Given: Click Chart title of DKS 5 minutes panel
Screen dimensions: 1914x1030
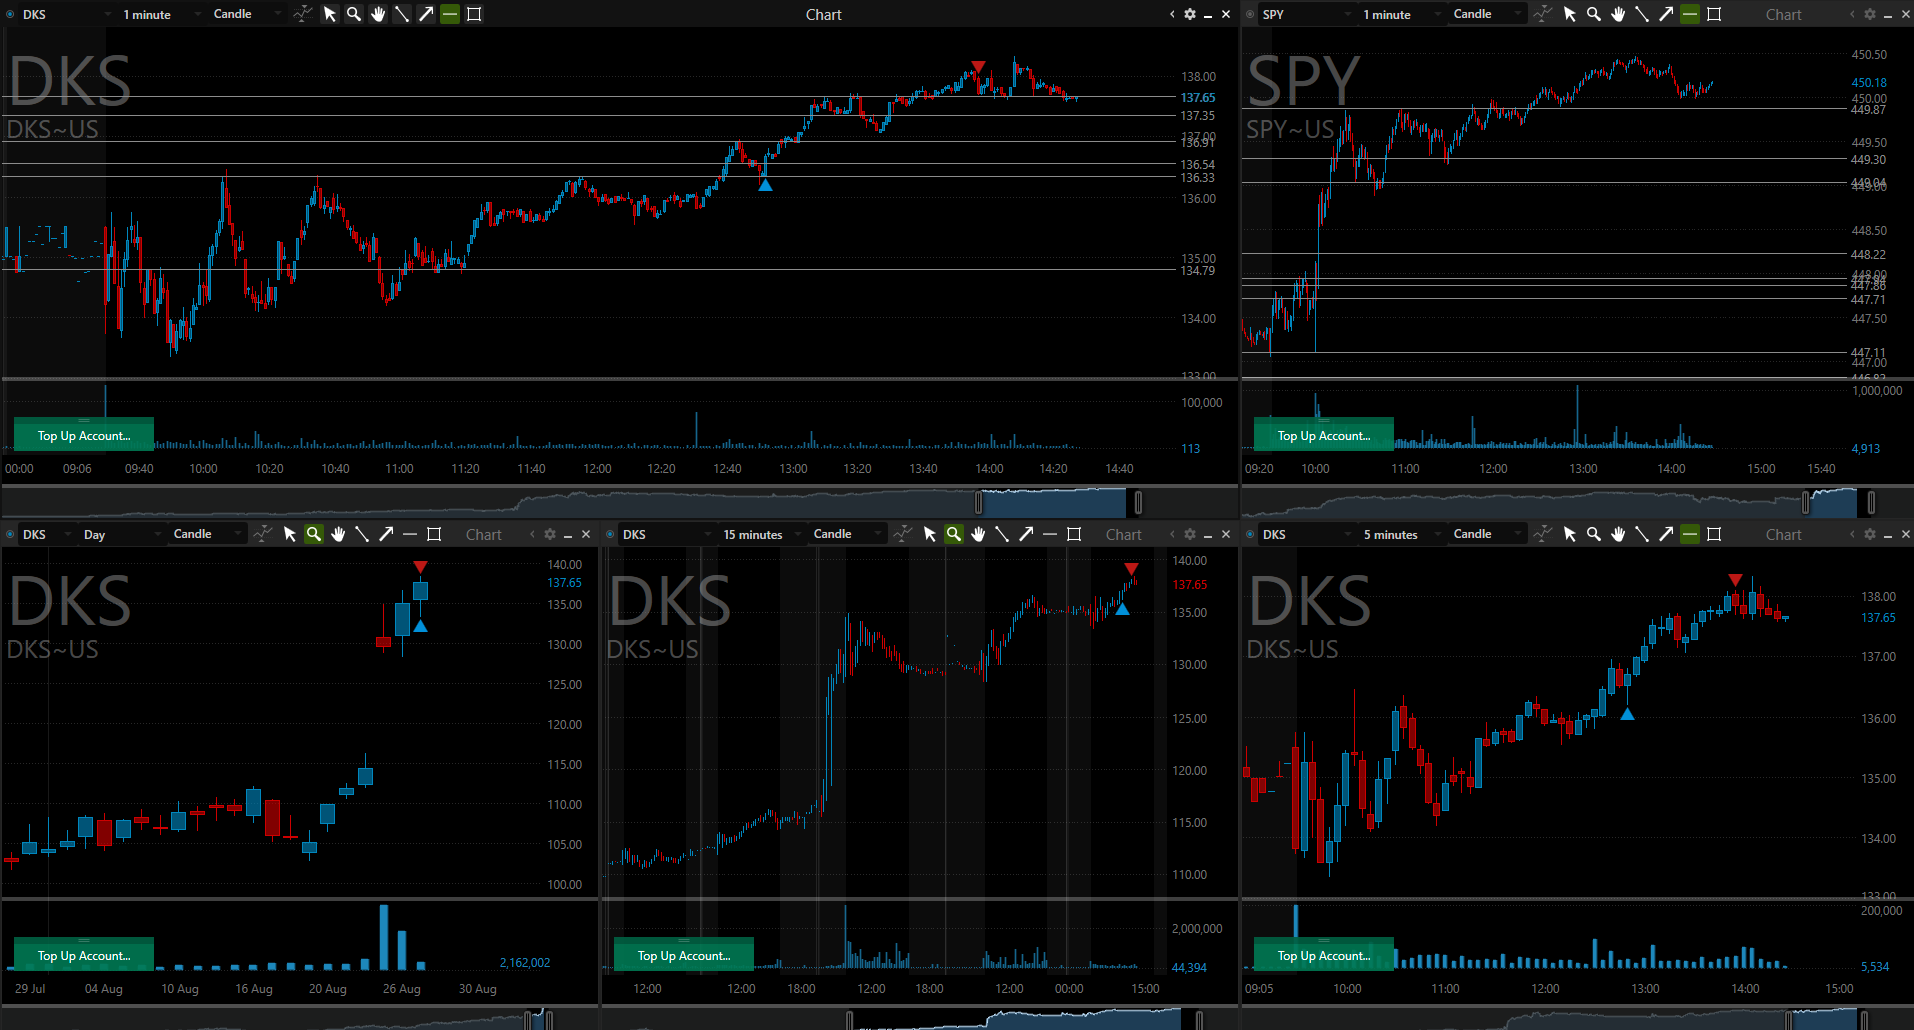Looking at the screenshot, I should pos(1783,535).
